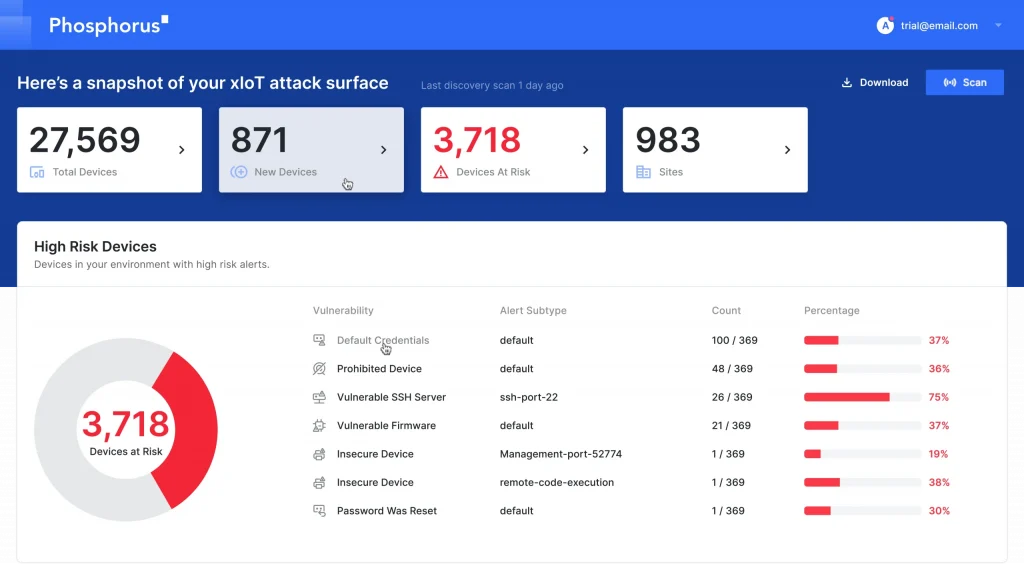Image resolution: width=1024 pixels, height=564 pixels.
Task: Open Devices At Risk card arrow
Action: point(585,150)
